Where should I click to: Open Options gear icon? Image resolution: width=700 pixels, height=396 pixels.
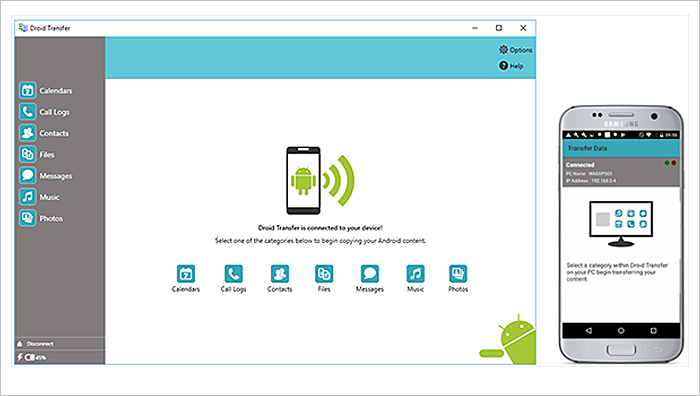click(x=504, y=50)
